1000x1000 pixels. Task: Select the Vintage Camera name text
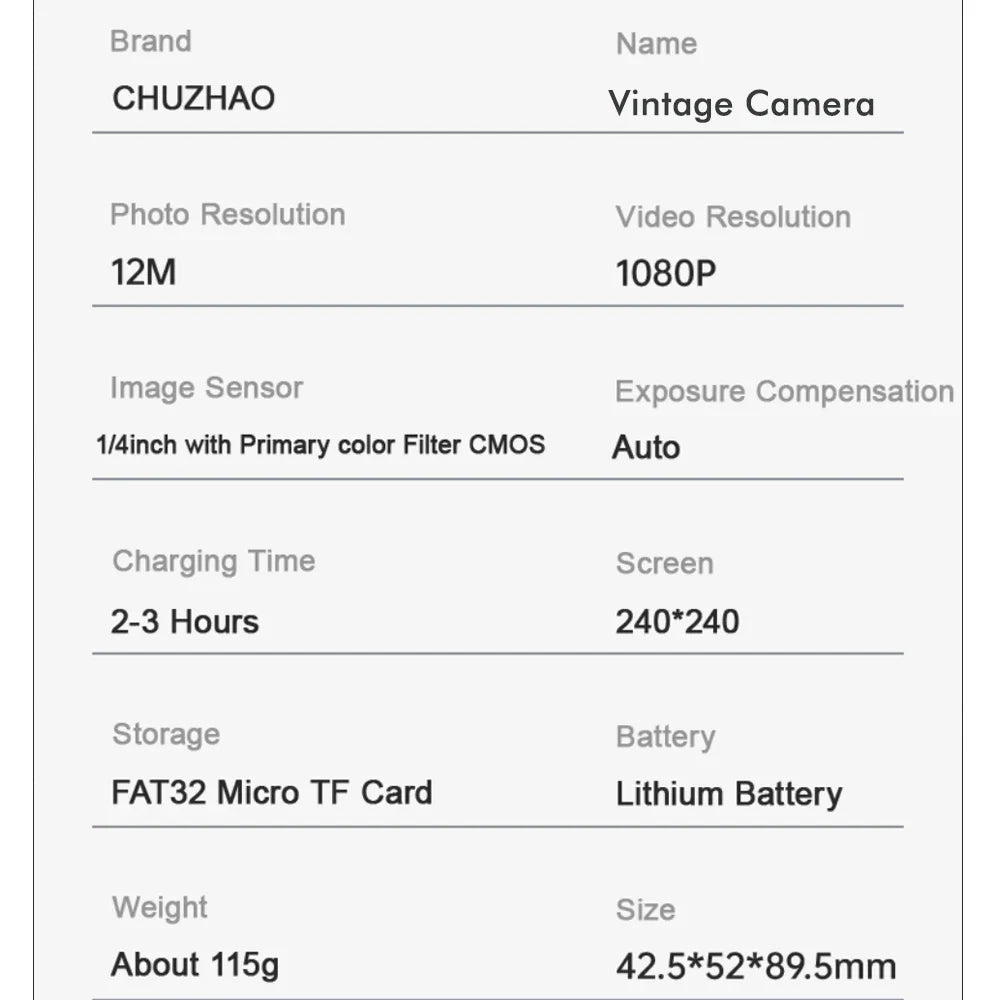[741, 104]
